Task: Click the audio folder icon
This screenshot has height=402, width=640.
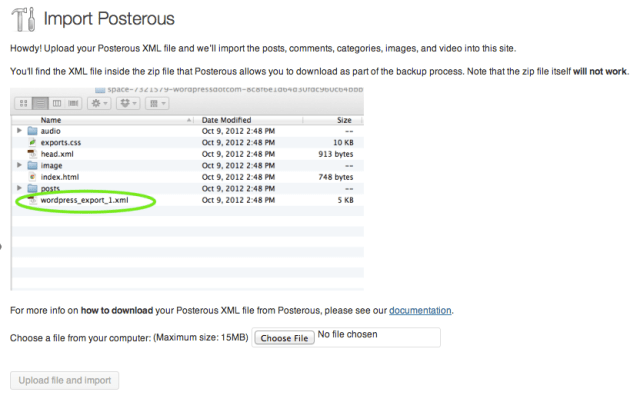Action: (32, 131)
